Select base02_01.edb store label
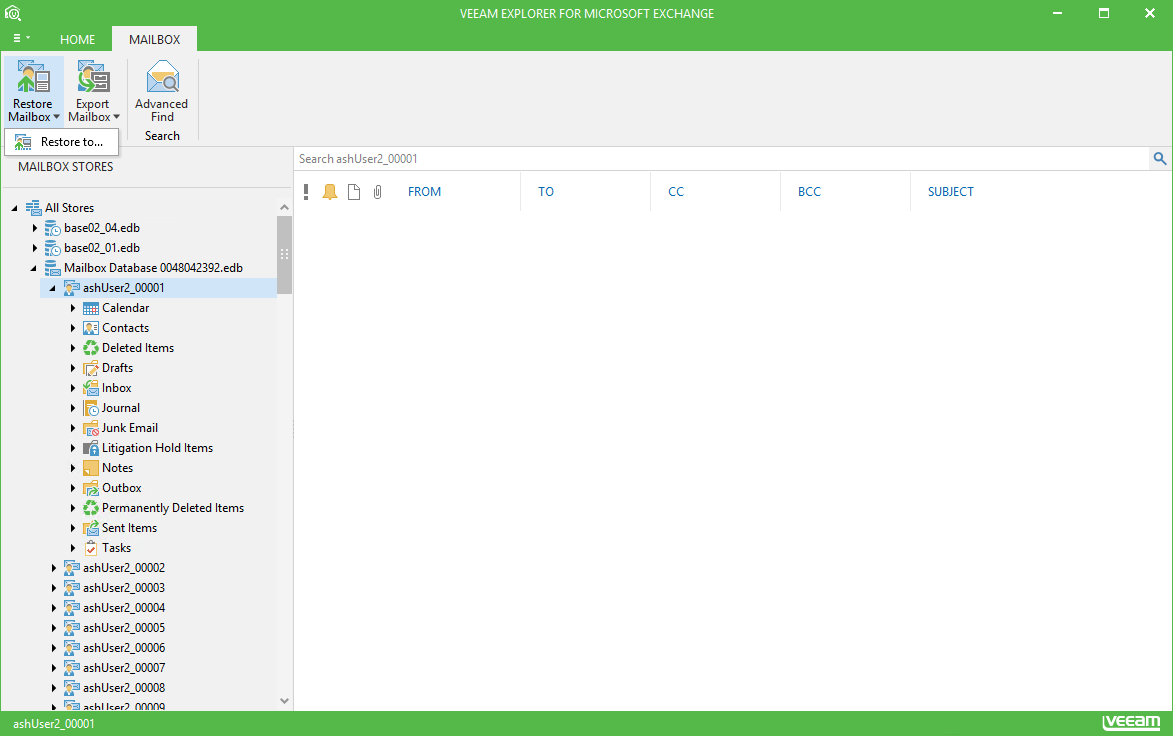This screenshot has height=736, width=1173. 102,248
